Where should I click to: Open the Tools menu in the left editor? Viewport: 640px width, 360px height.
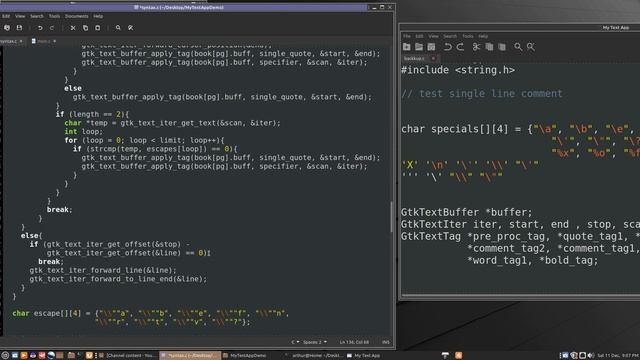(54, 16)
